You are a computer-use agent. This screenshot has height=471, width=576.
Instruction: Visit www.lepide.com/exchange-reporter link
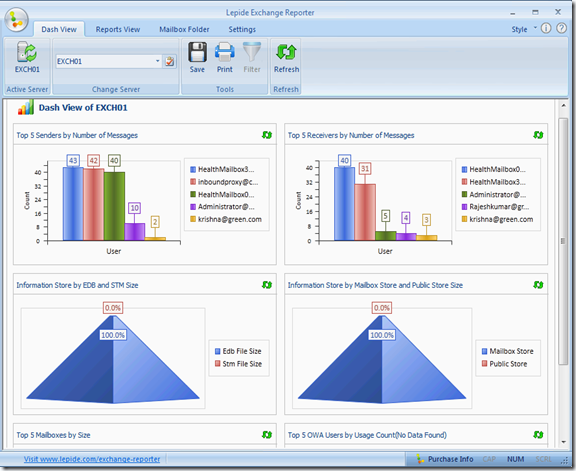pyautogui.click(x=92, y=459)
